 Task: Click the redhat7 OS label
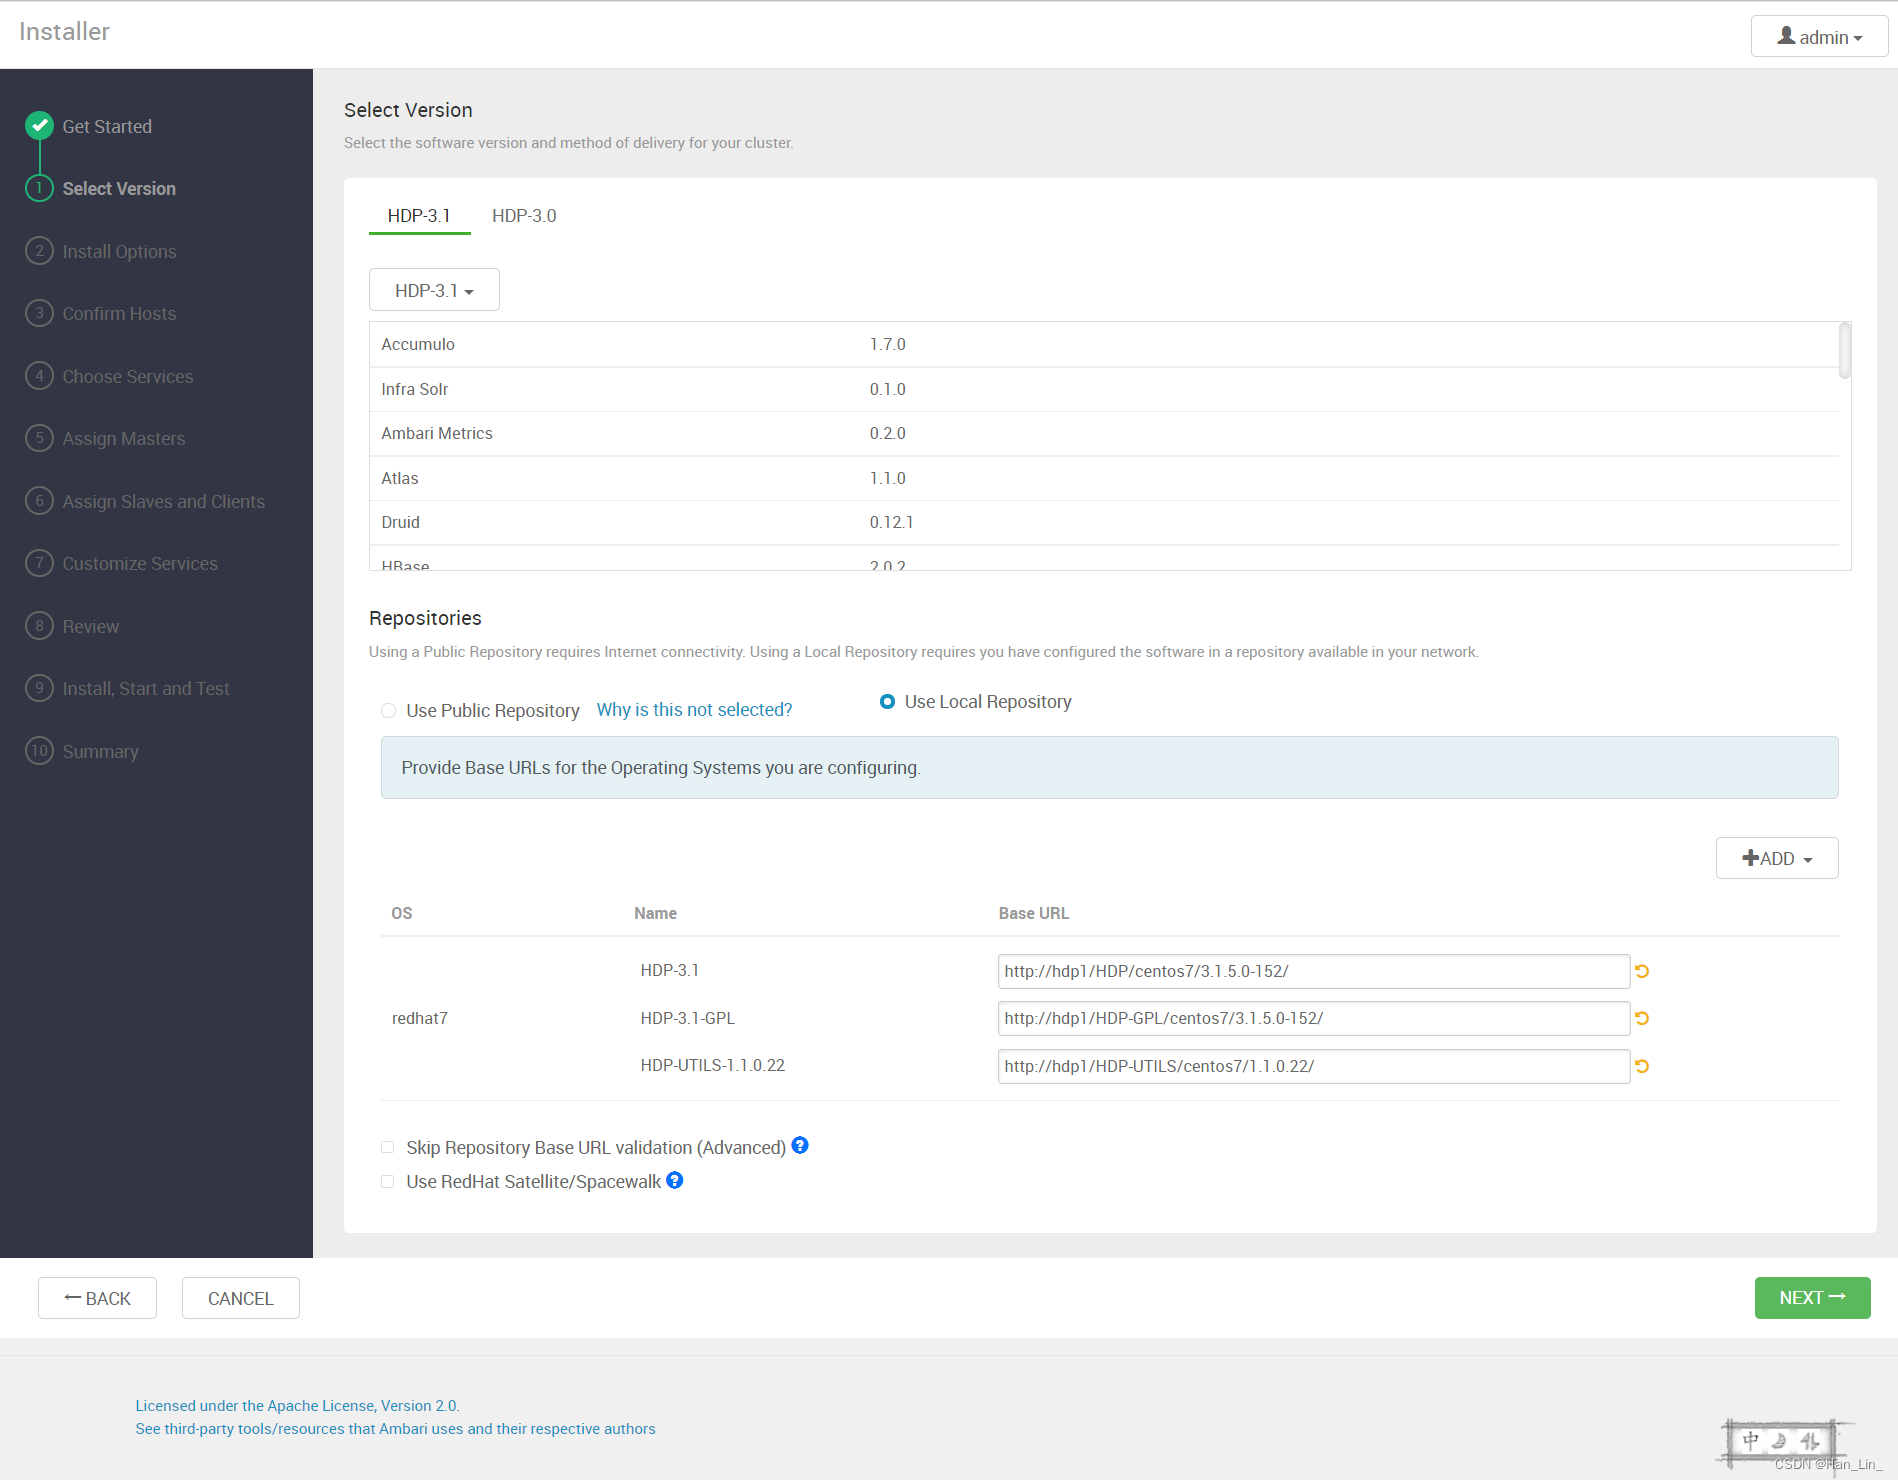[419, 1018]
